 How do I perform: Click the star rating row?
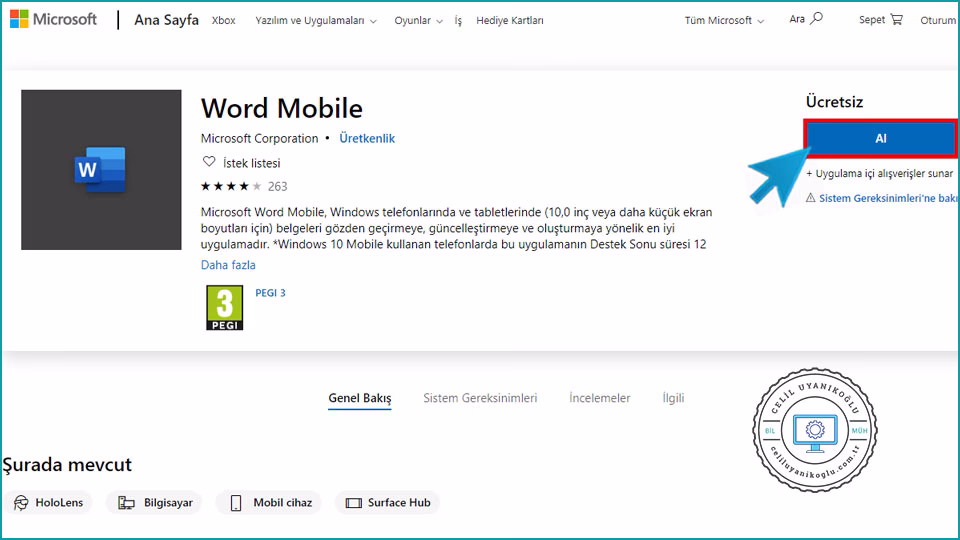pyautogui.click(x=231, y=186)
